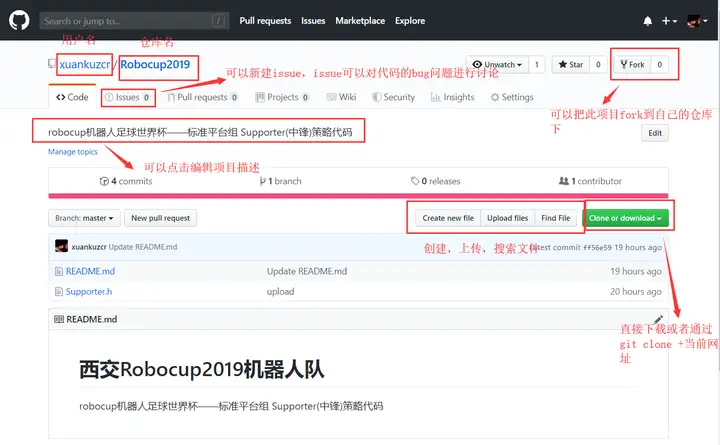Open the xuankuzcr user profile link

coord(85,64)
